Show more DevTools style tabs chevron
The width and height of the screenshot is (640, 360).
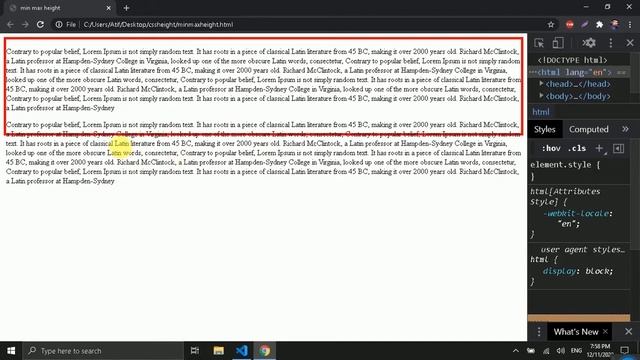(x=625, y=129)
